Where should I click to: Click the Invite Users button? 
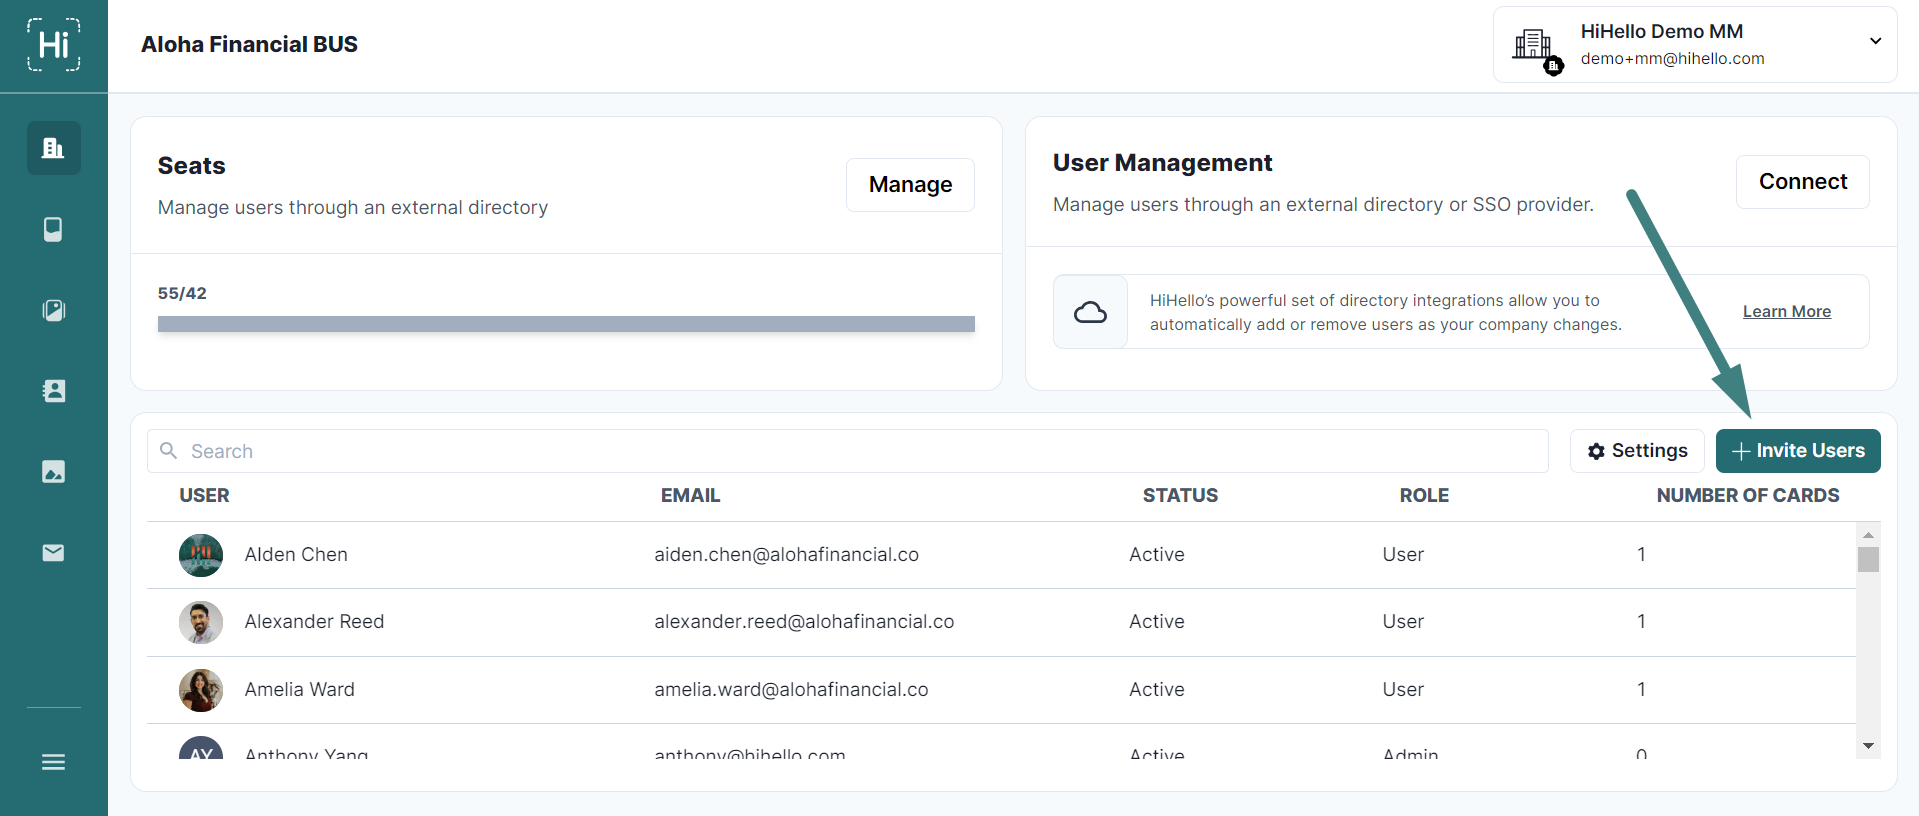click(1797, 451)
